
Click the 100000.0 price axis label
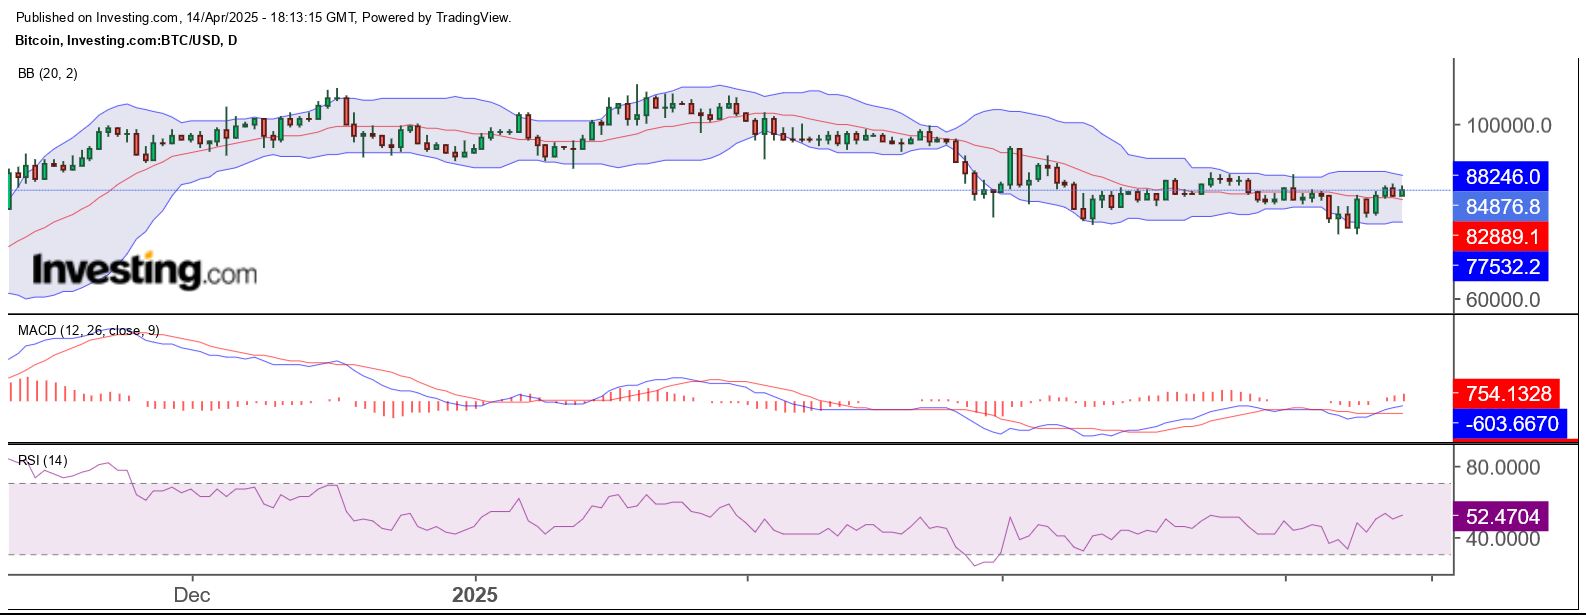click(1509, 125)
